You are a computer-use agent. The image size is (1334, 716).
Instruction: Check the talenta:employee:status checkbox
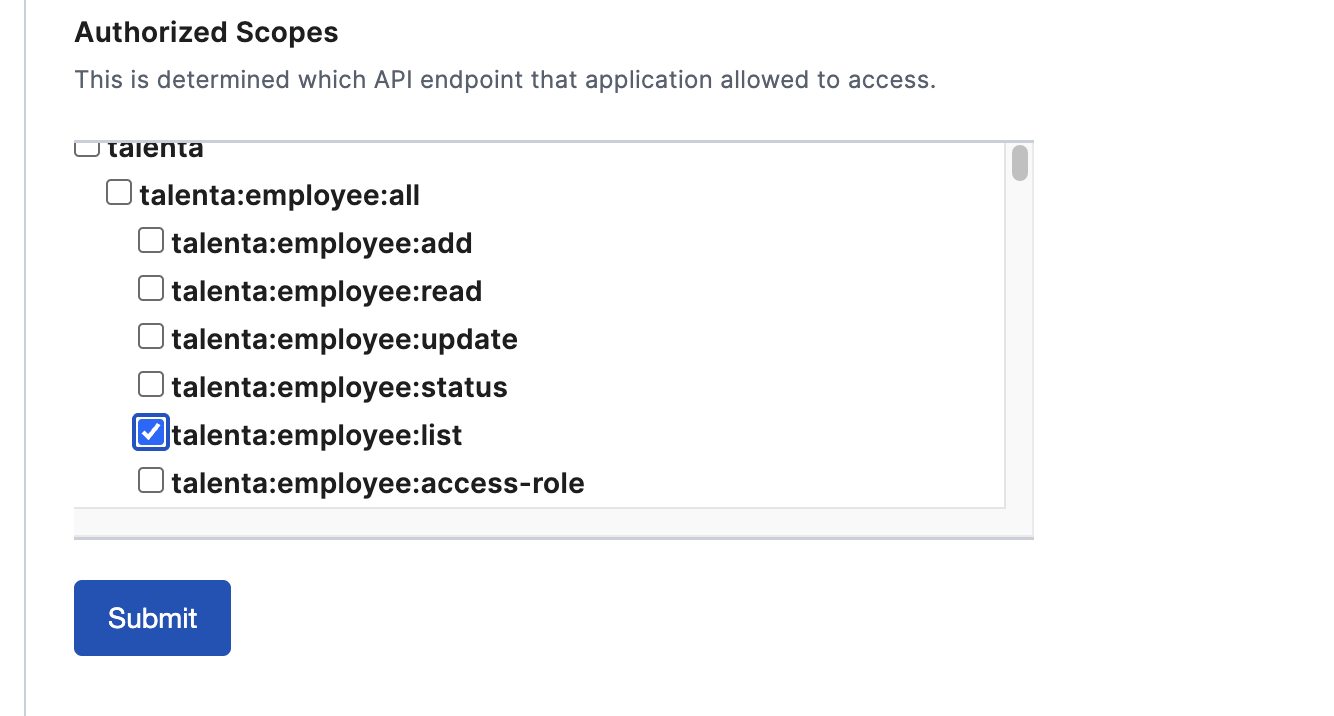point(151,384)
